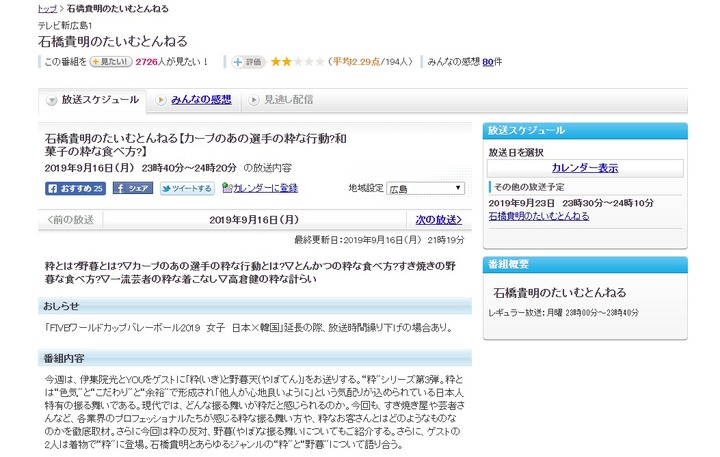The height and width of the screenshot is (457, 720).
Task: Click the 2726人が見たい count text
Action: (x=172, y=62)
